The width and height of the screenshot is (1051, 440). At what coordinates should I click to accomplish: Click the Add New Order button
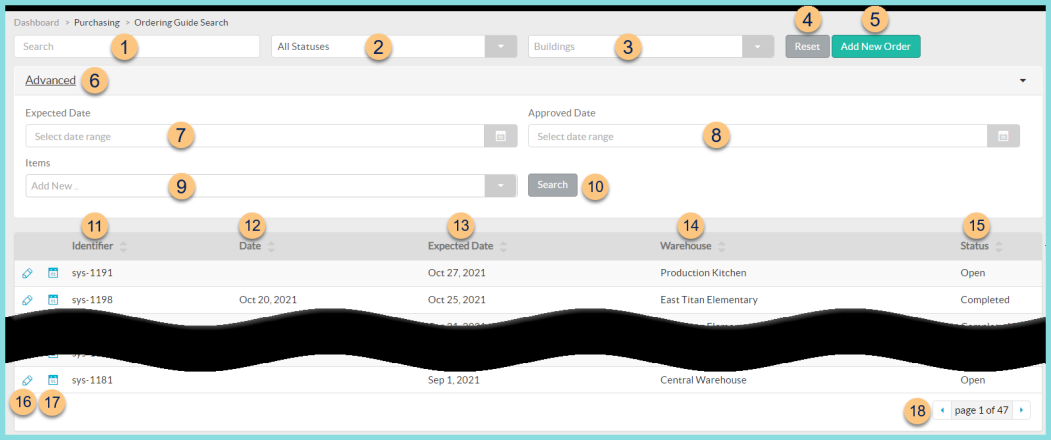(876, 47)
